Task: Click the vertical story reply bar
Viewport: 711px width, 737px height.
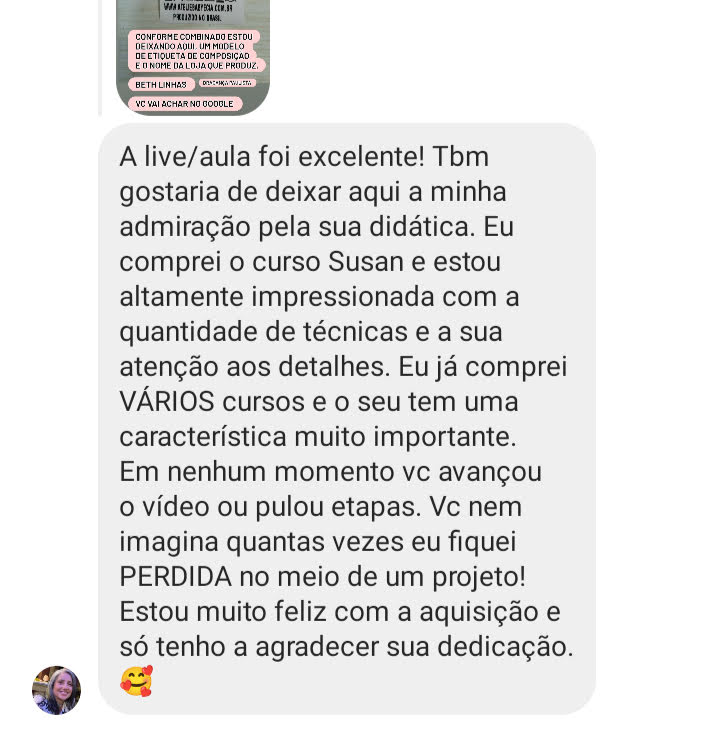Action: click(100, 56)
